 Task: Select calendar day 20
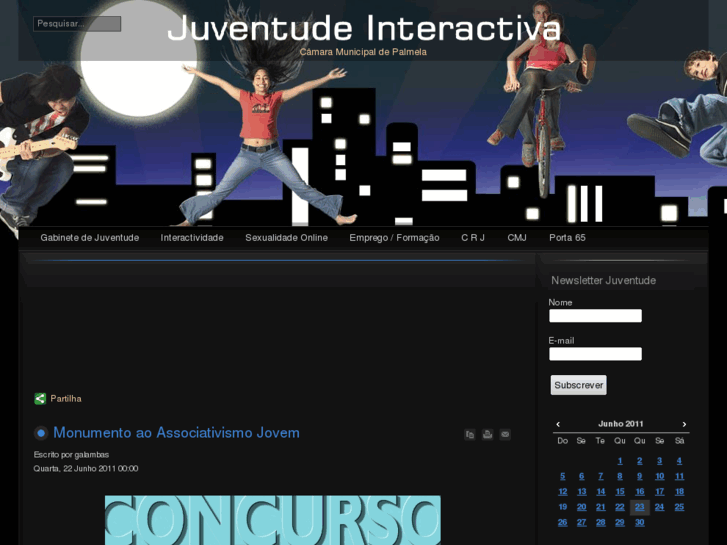[x=581, y=507]
